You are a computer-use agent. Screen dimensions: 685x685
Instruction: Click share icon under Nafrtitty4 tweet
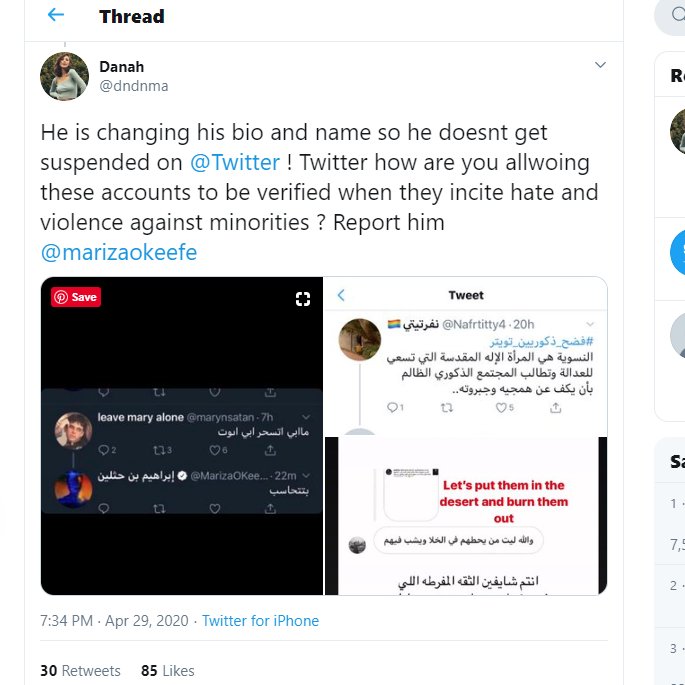555,408
